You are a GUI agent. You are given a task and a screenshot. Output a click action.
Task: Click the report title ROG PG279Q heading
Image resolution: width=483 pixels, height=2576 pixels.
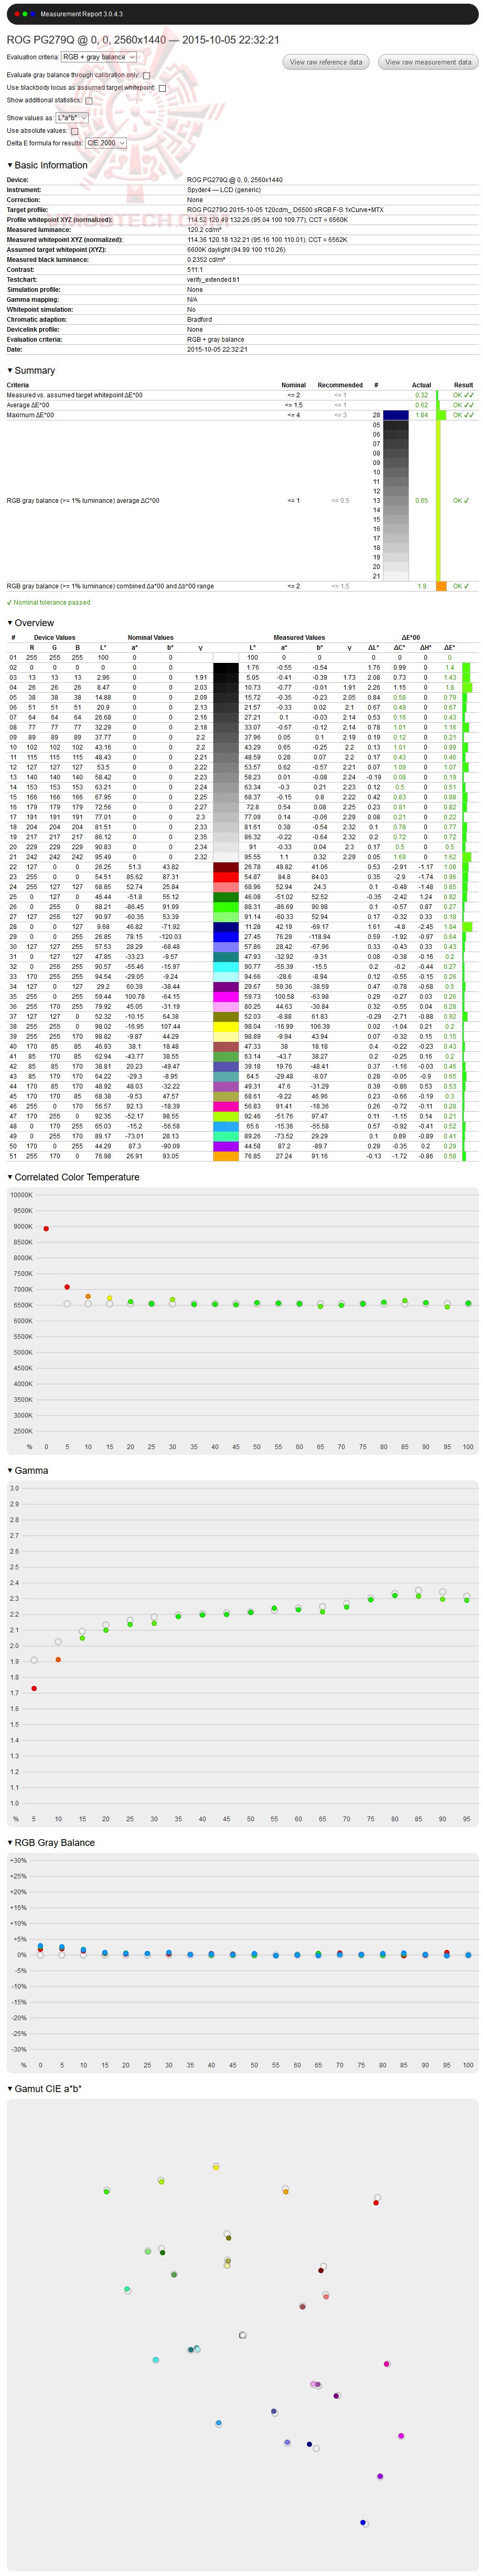143,40
